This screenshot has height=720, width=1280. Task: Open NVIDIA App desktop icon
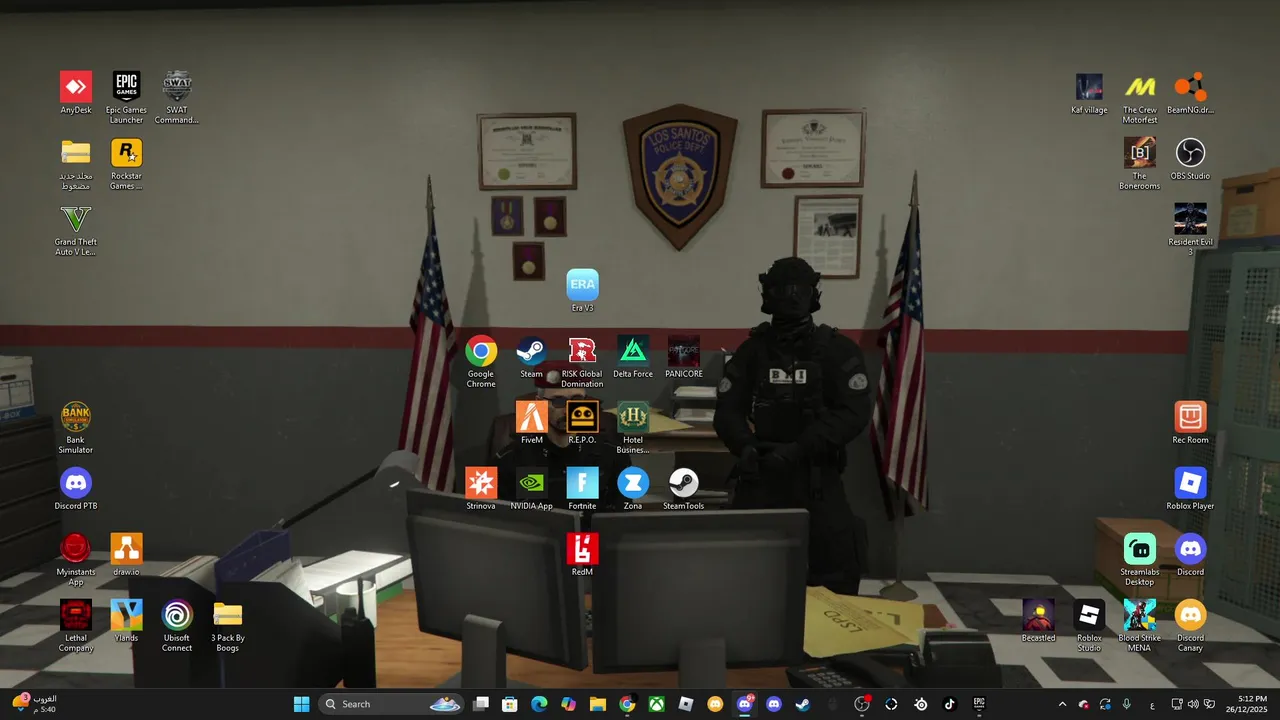click(531, 489)
